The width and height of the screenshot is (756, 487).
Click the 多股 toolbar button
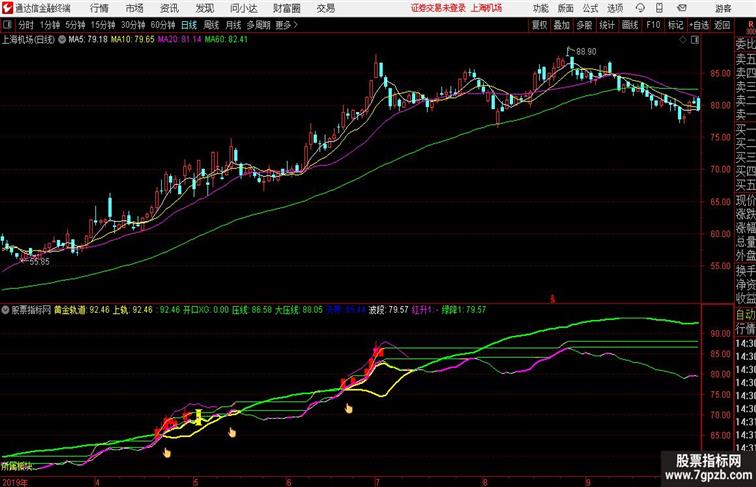click(584, 25)
